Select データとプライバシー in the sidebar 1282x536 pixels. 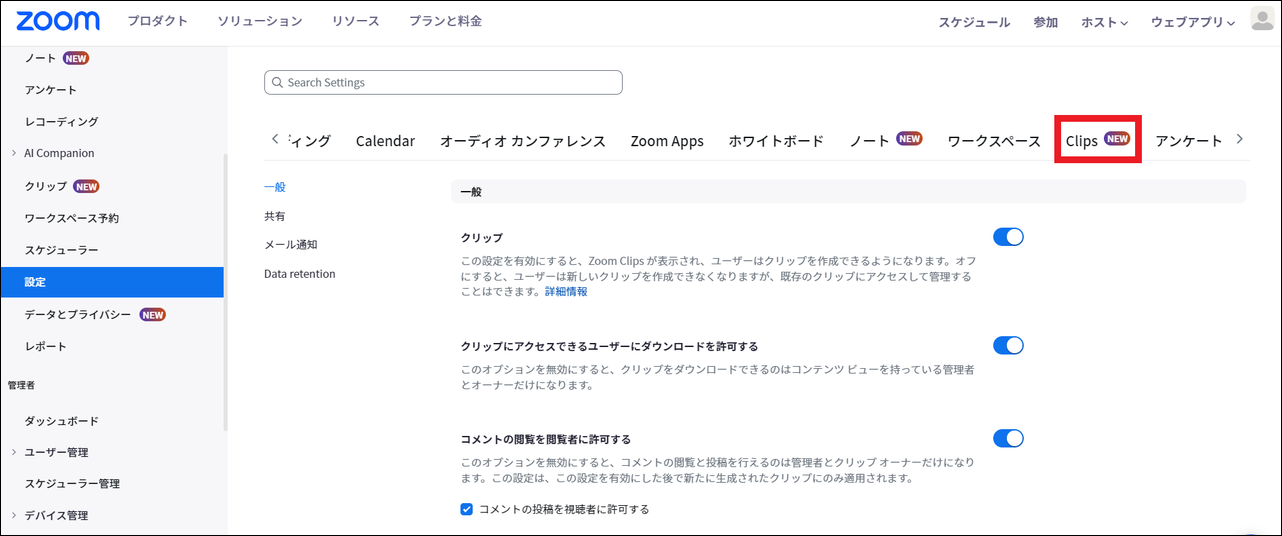pyautogui.click(x=78, y=314)
